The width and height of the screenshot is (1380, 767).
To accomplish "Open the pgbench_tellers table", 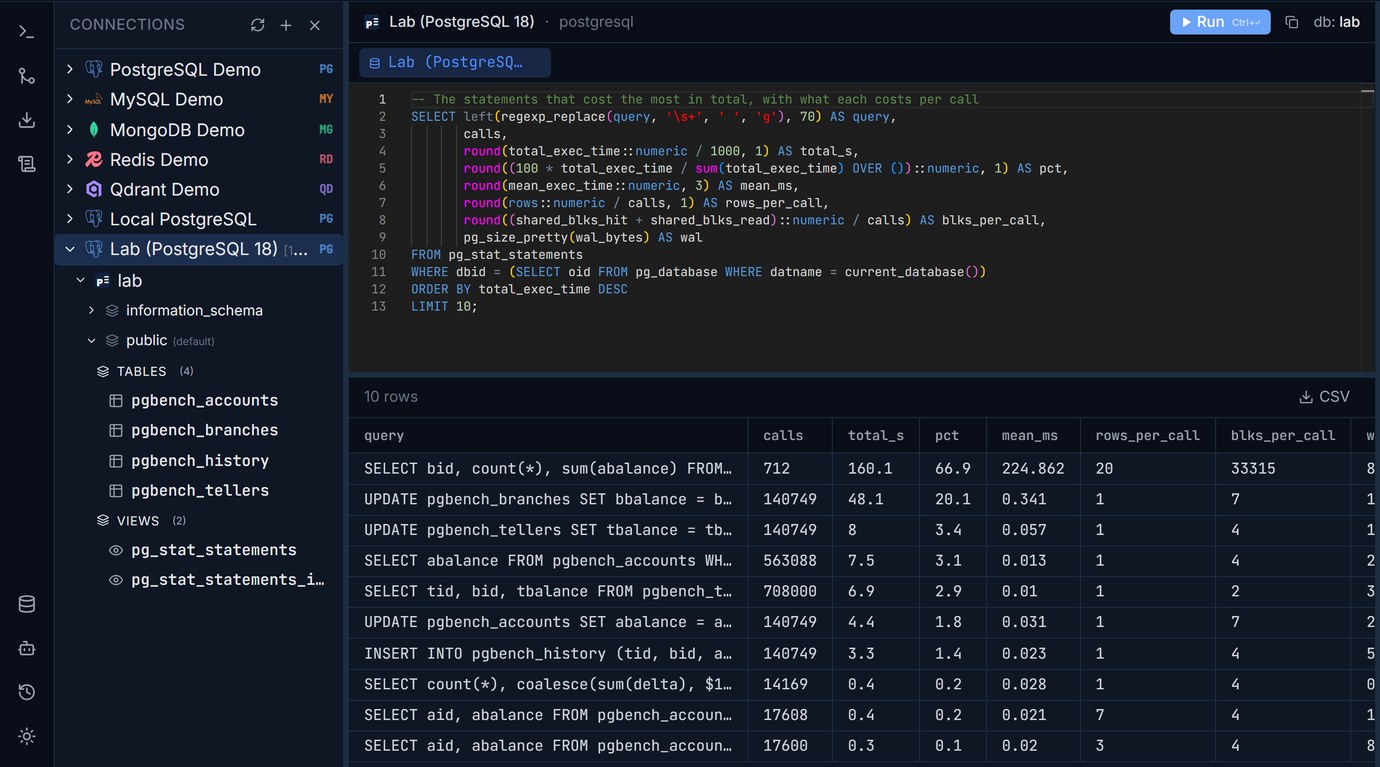I will point(200,490).
